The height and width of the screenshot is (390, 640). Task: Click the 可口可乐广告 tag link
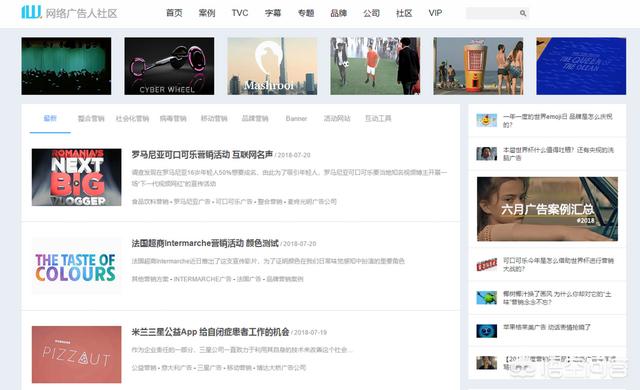pyautogui.click(x=234, y=202)
